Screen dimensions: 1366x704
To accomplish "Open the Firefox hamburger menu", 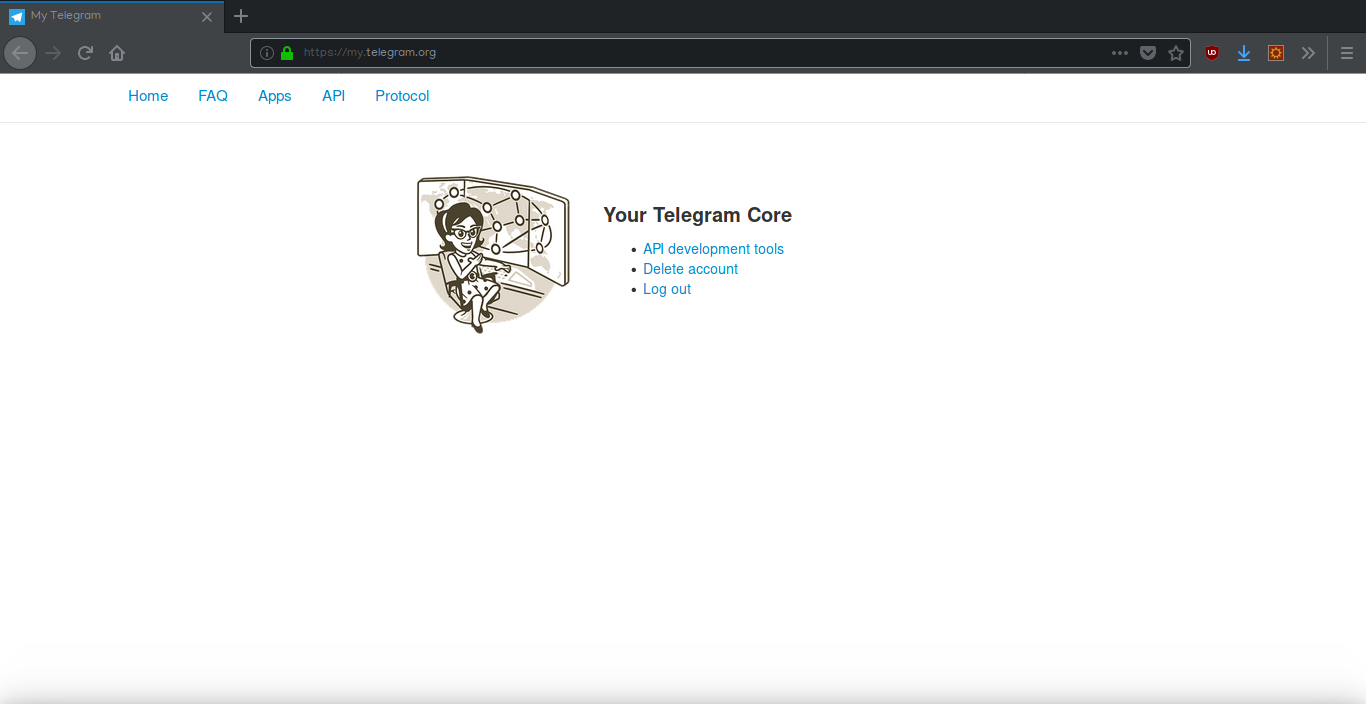I will (1347, 53).
